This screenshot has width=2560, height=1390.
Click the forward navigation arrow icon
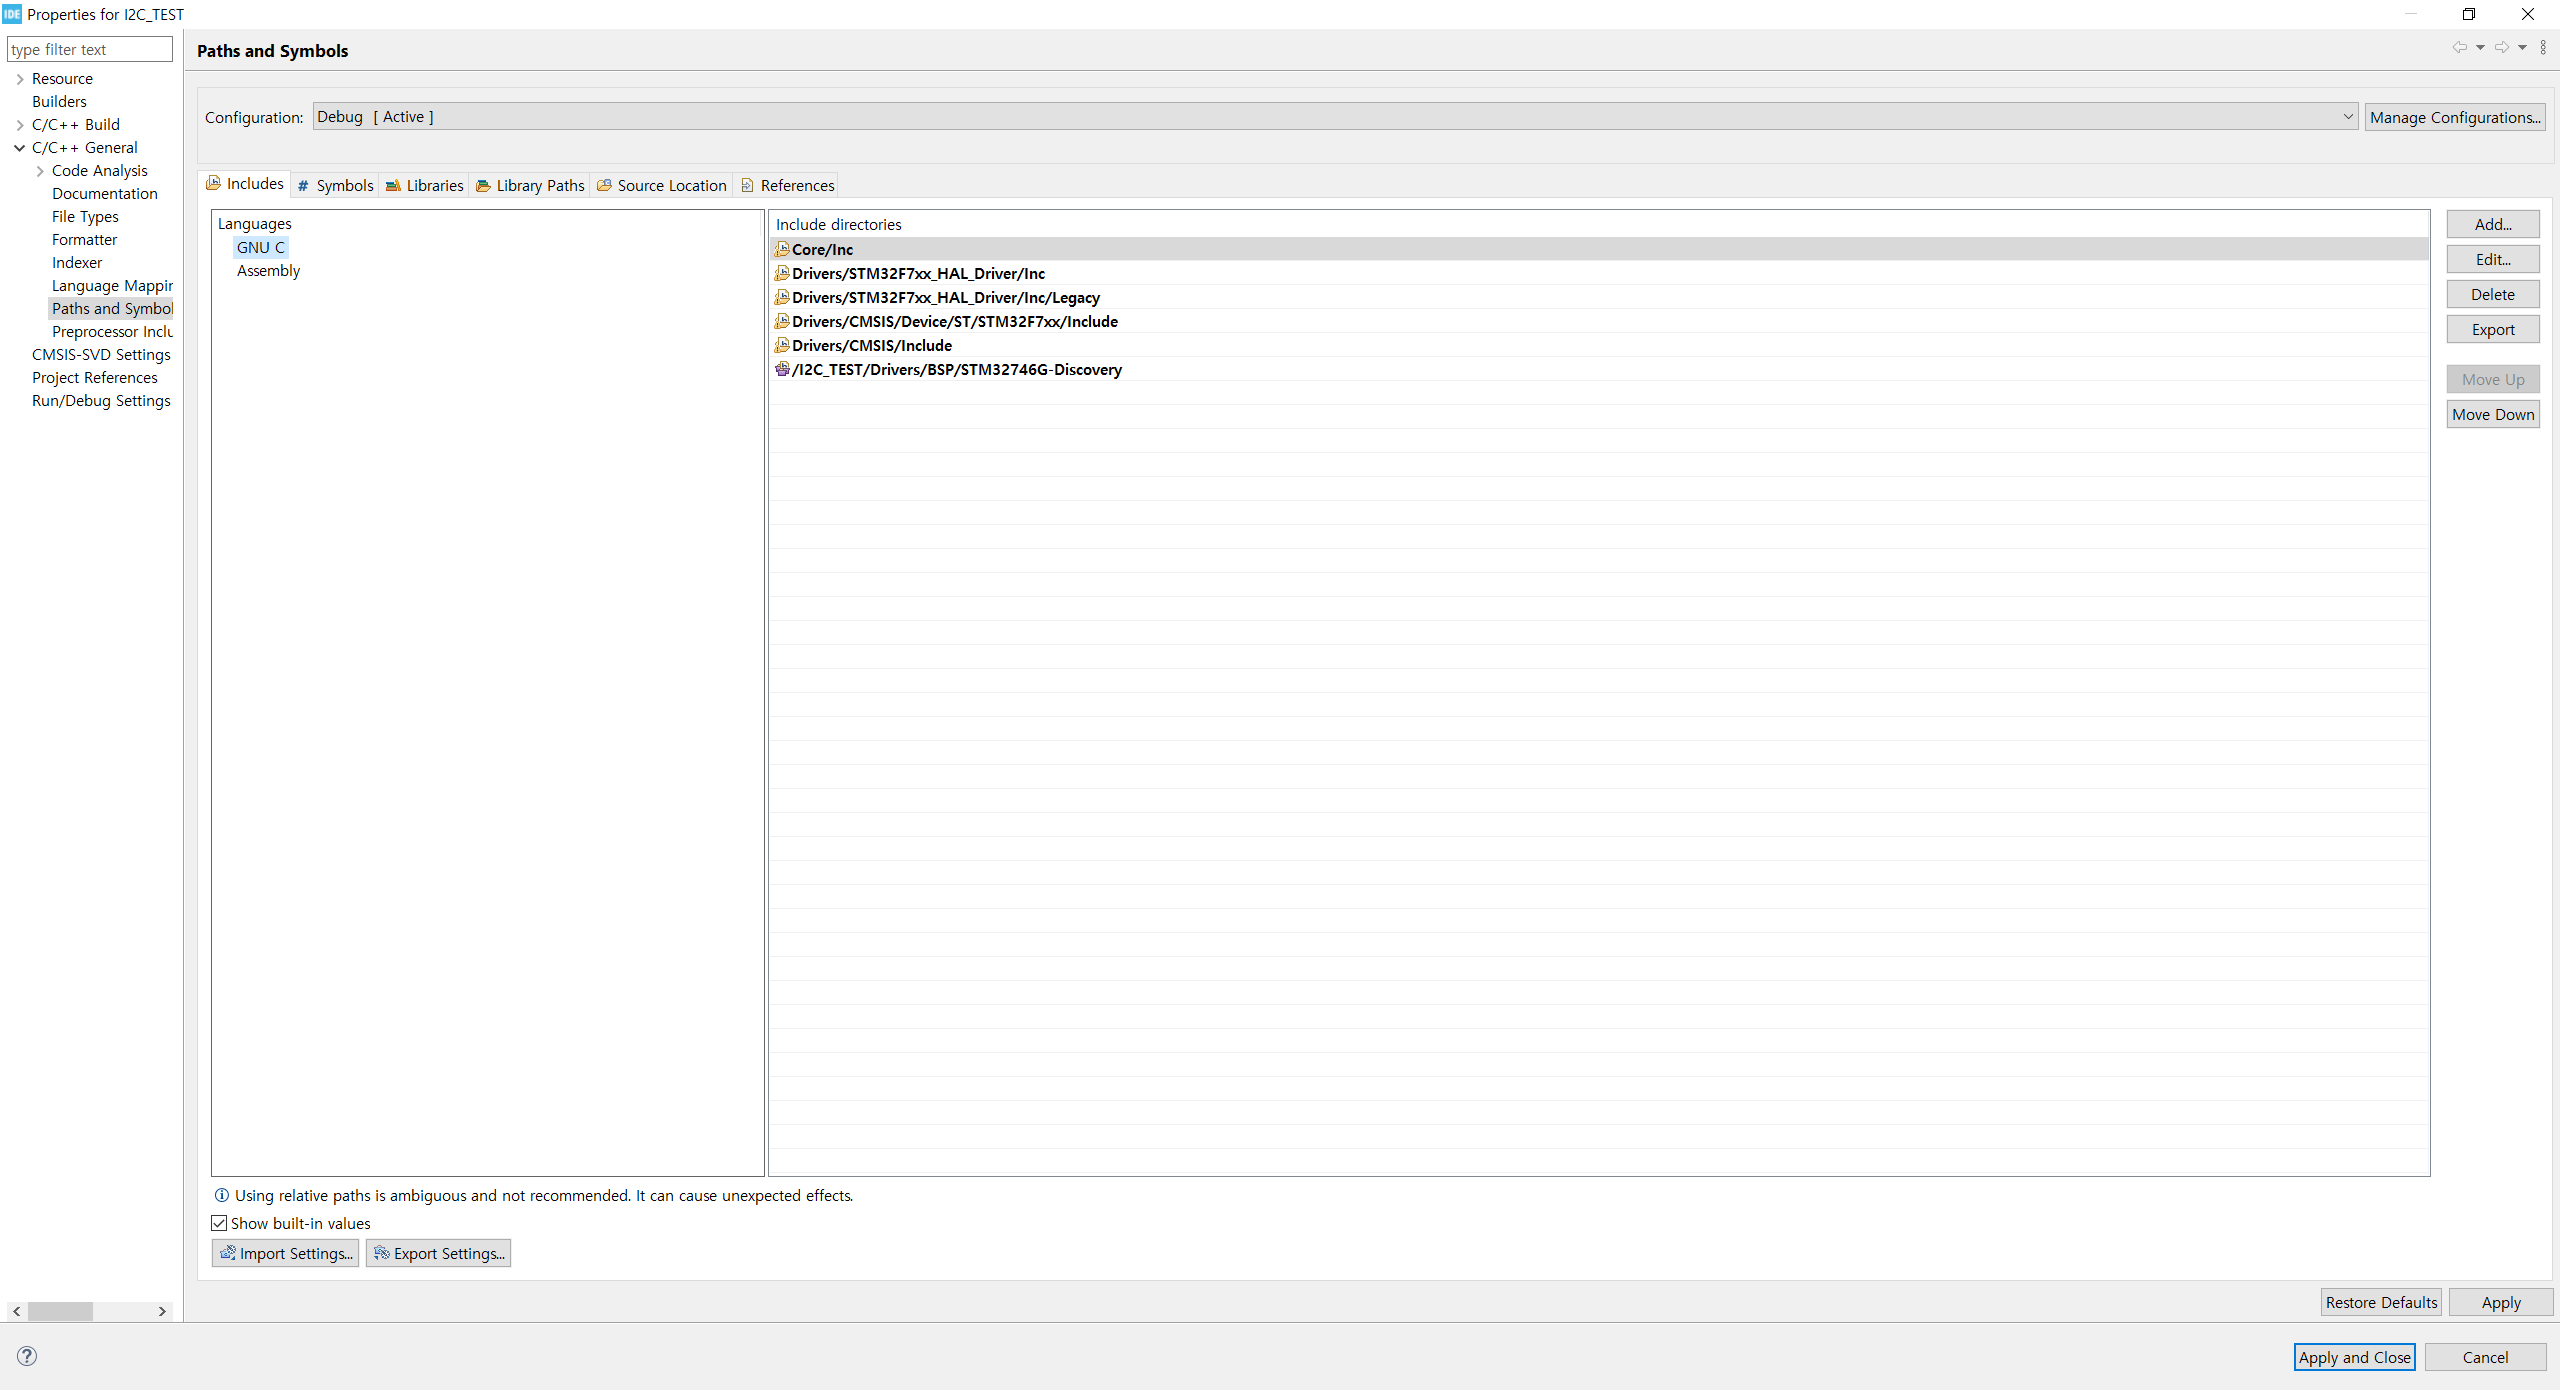pyautogui.click(x=2501, y=47)
